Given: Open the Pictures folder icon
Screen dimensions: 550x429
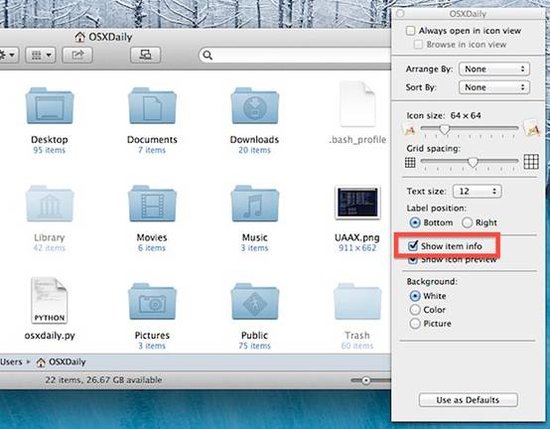Looking at the screenshot, I should [152, 302].
